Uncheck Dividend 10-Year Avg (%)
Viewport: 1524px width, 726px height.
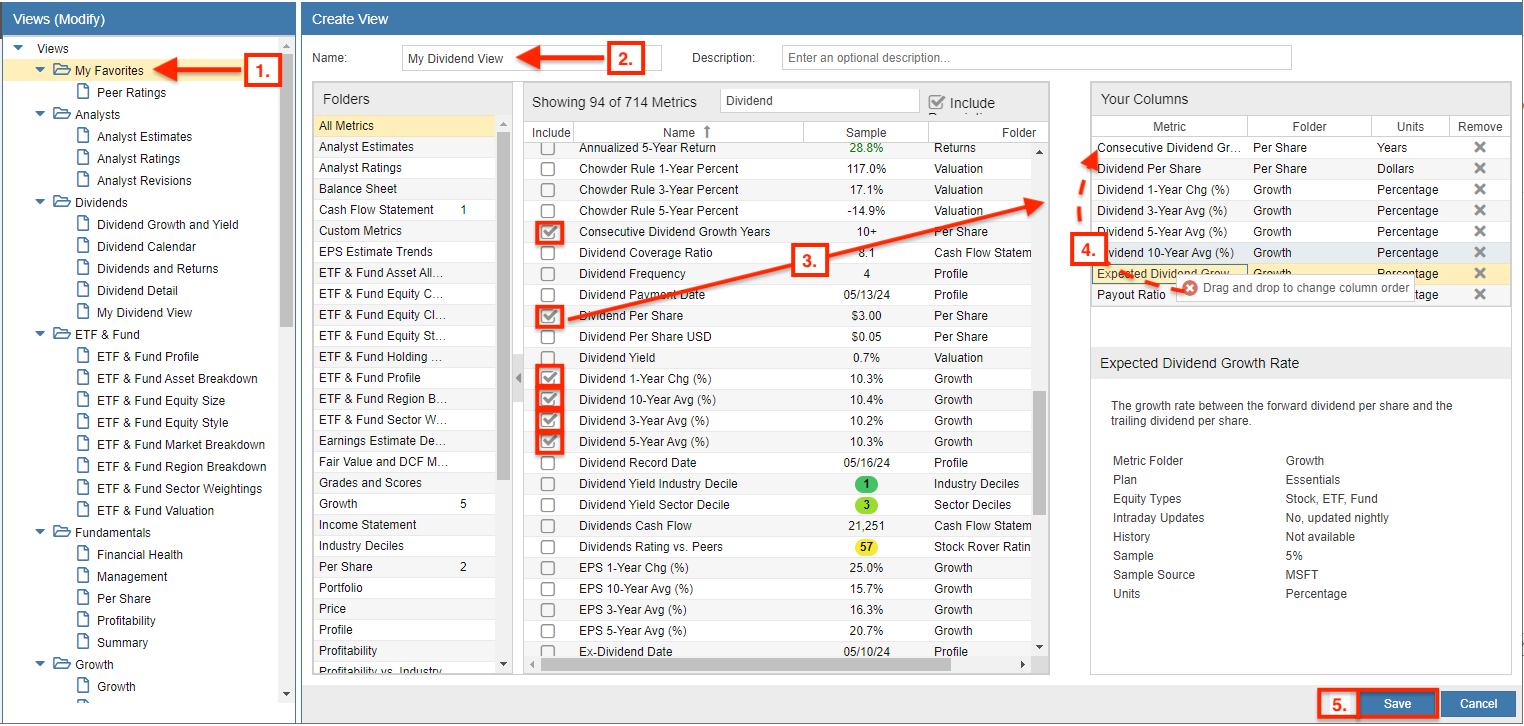pyautogui.click(x=548, y=400)
